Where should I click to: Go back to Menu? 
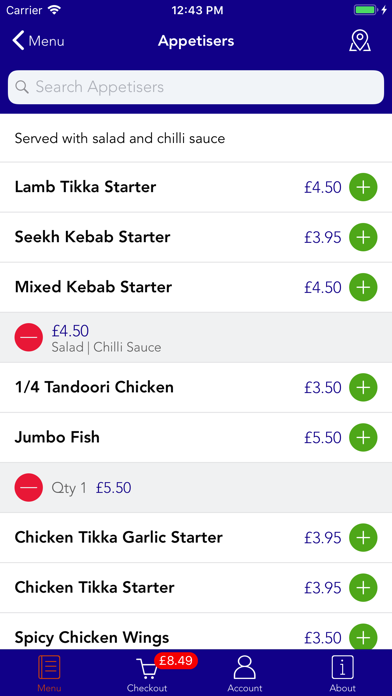[x=38, y=41]
